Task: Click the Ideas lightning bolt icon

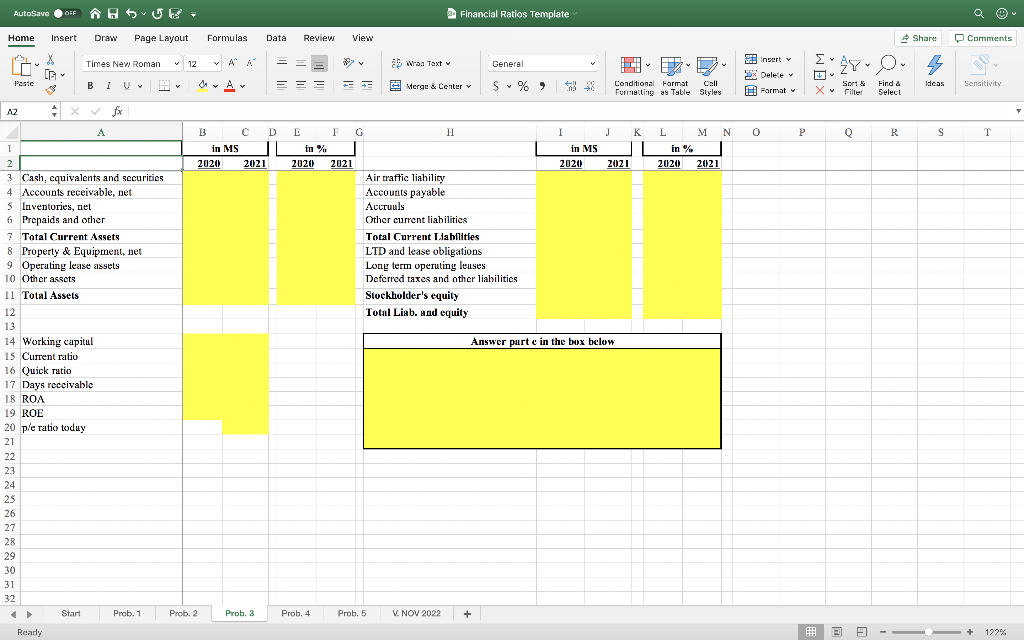Action: tap(934, 66)
